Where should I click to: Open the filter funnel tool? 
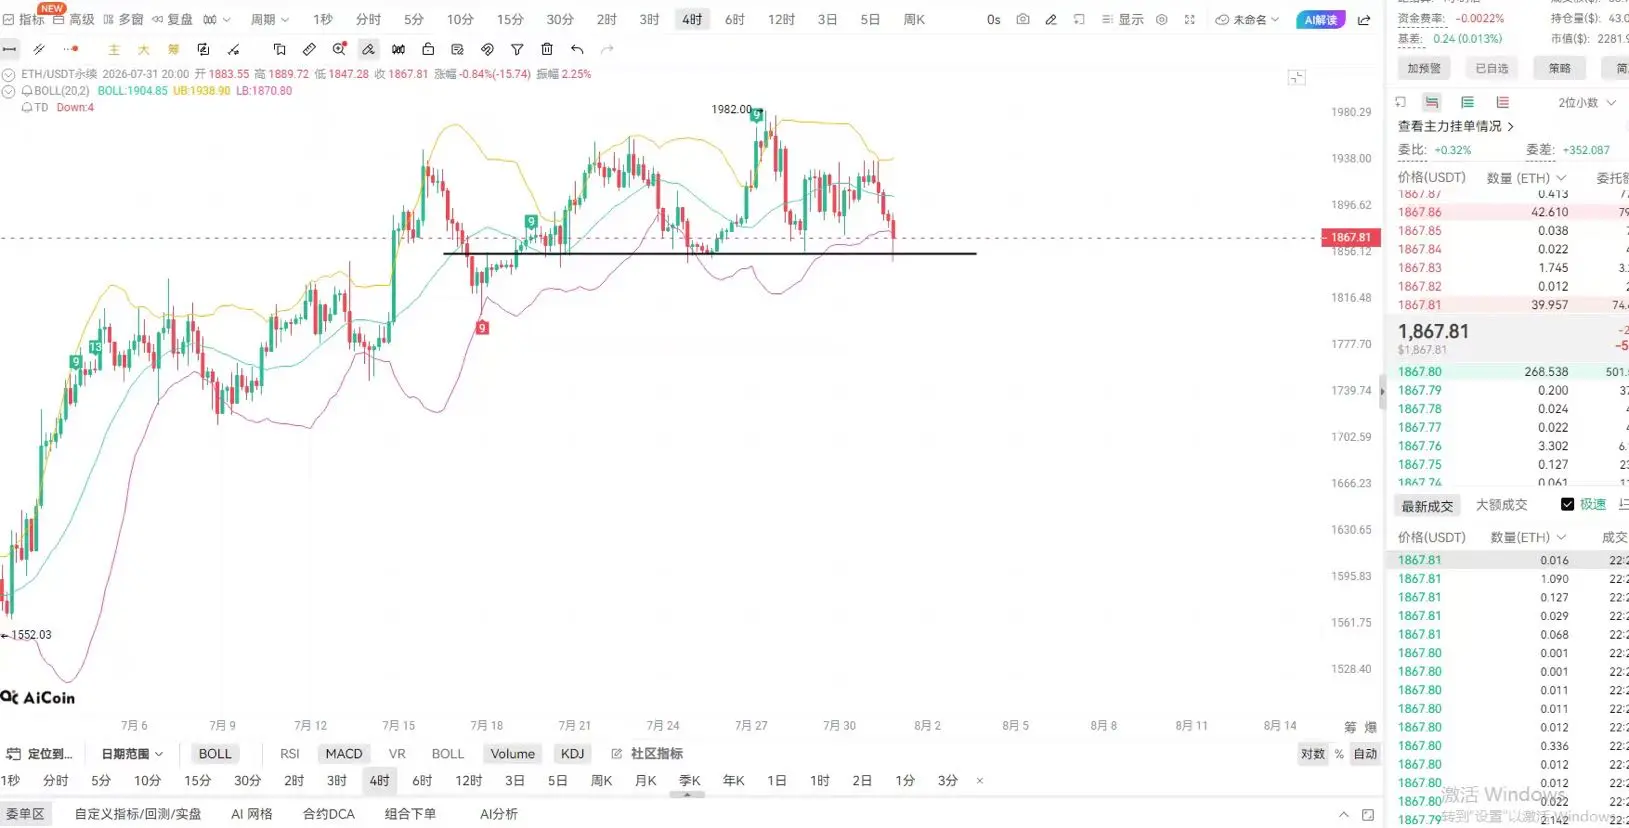[517, 49]
